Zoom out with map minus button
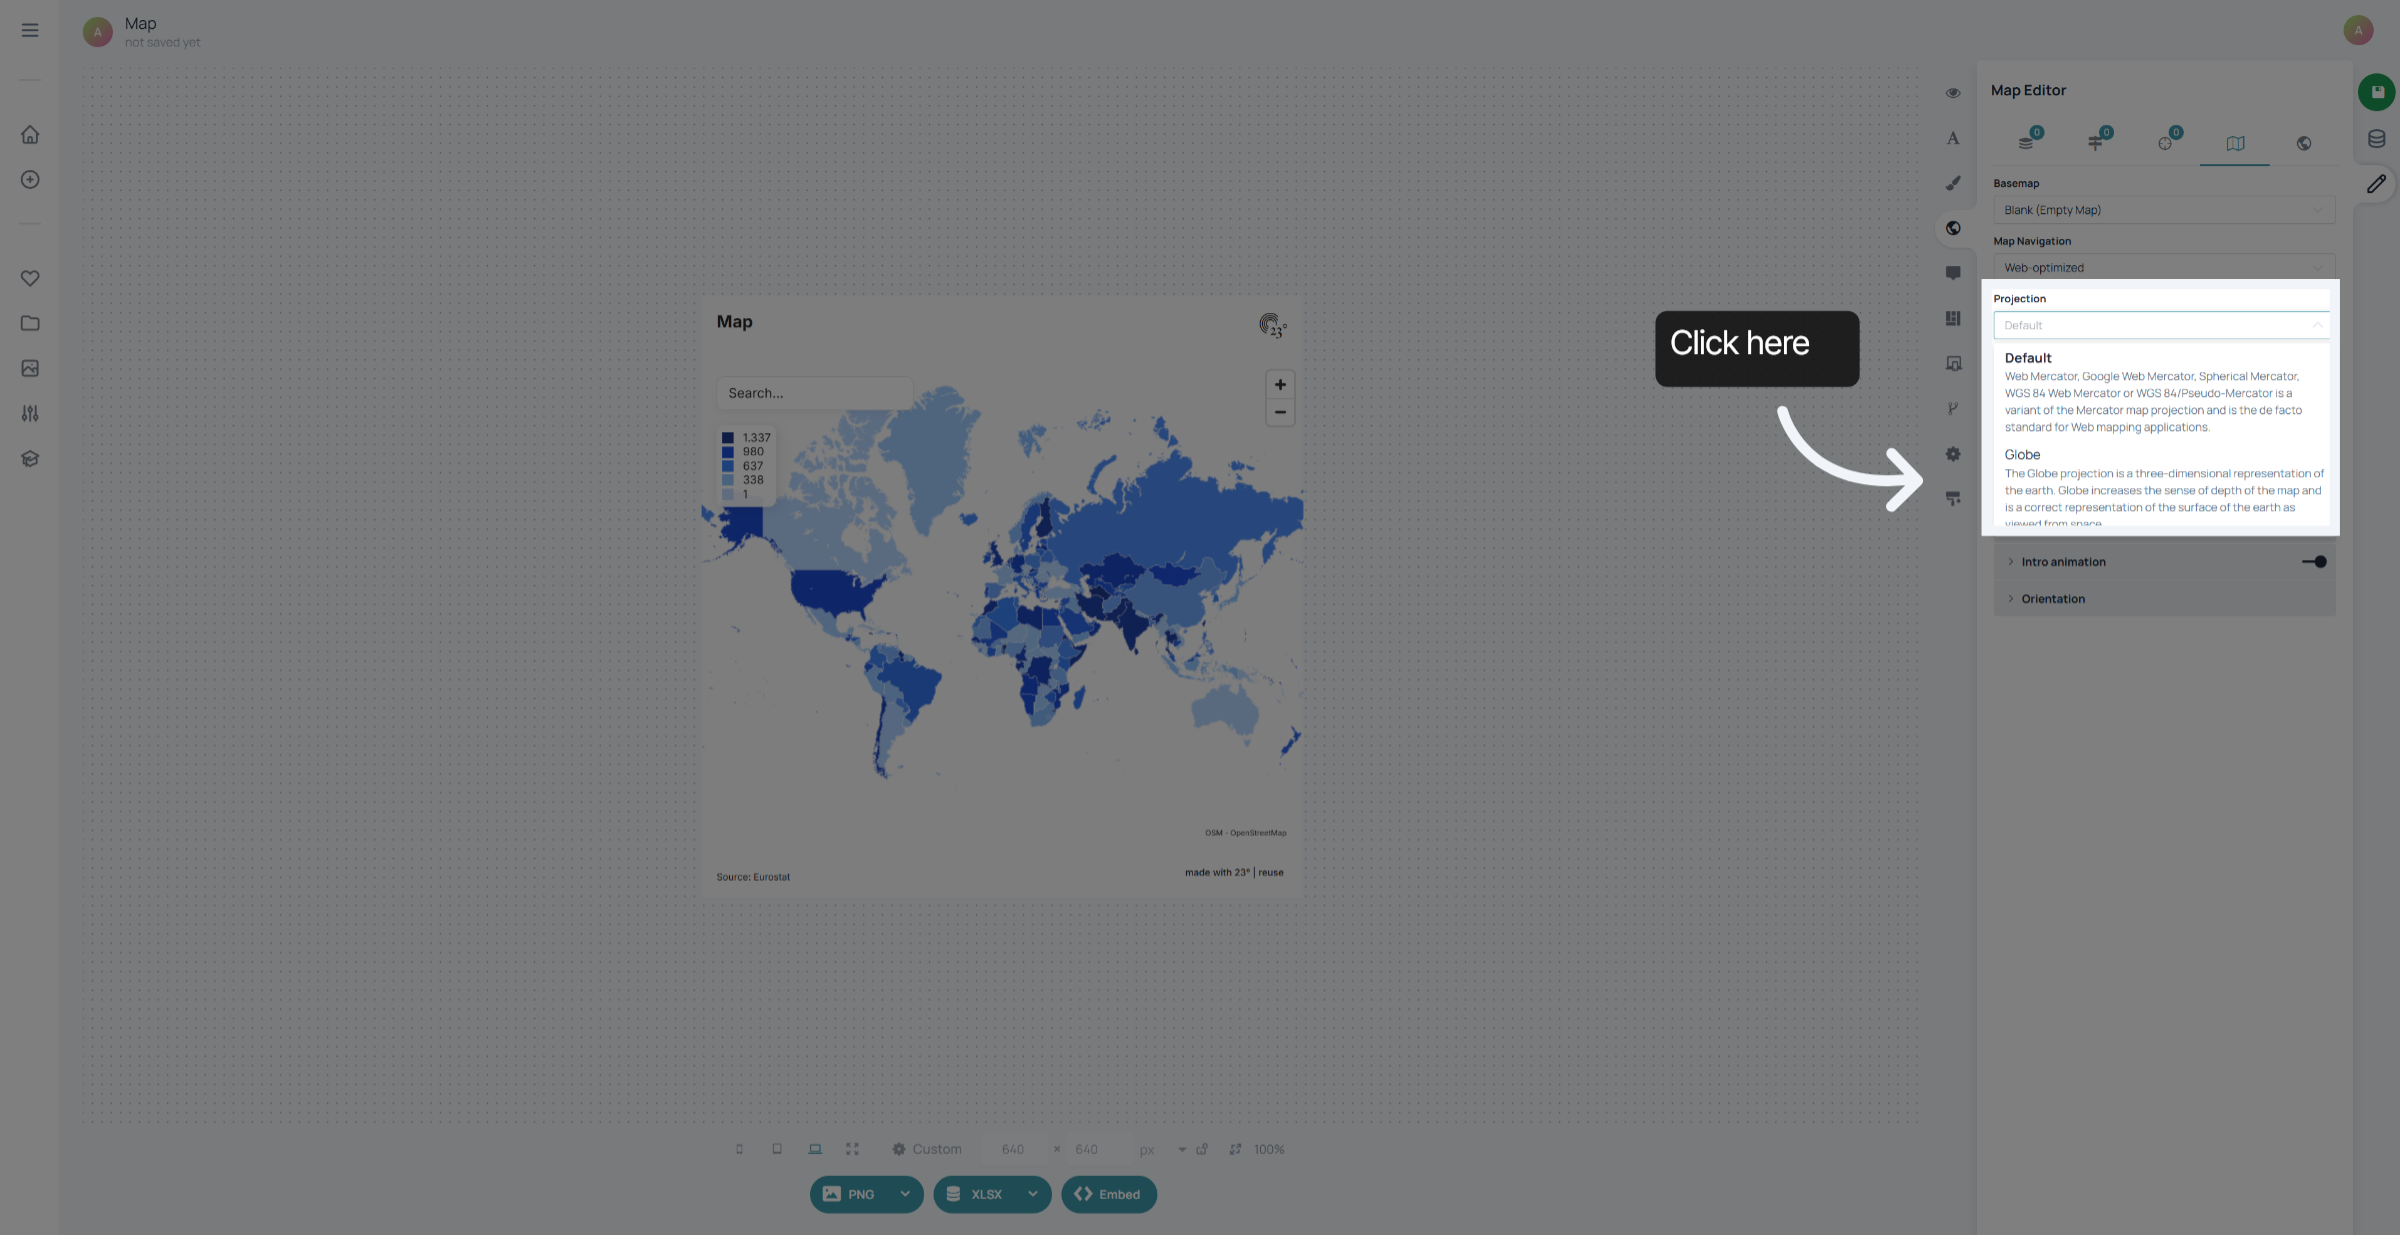The width and height of the screenshot is (2400, 1235). (x=1280, y=412)
